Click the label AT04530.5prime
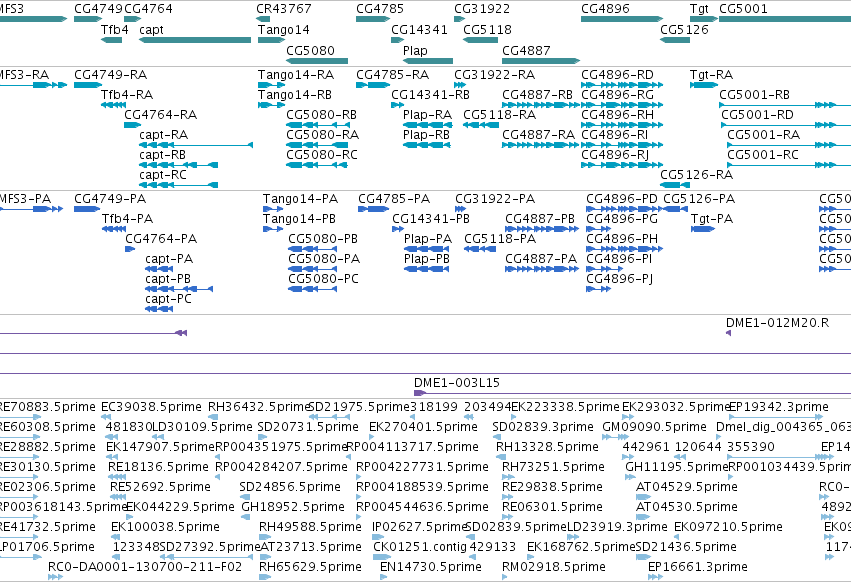The image size is (851, 582). [687, 507]
